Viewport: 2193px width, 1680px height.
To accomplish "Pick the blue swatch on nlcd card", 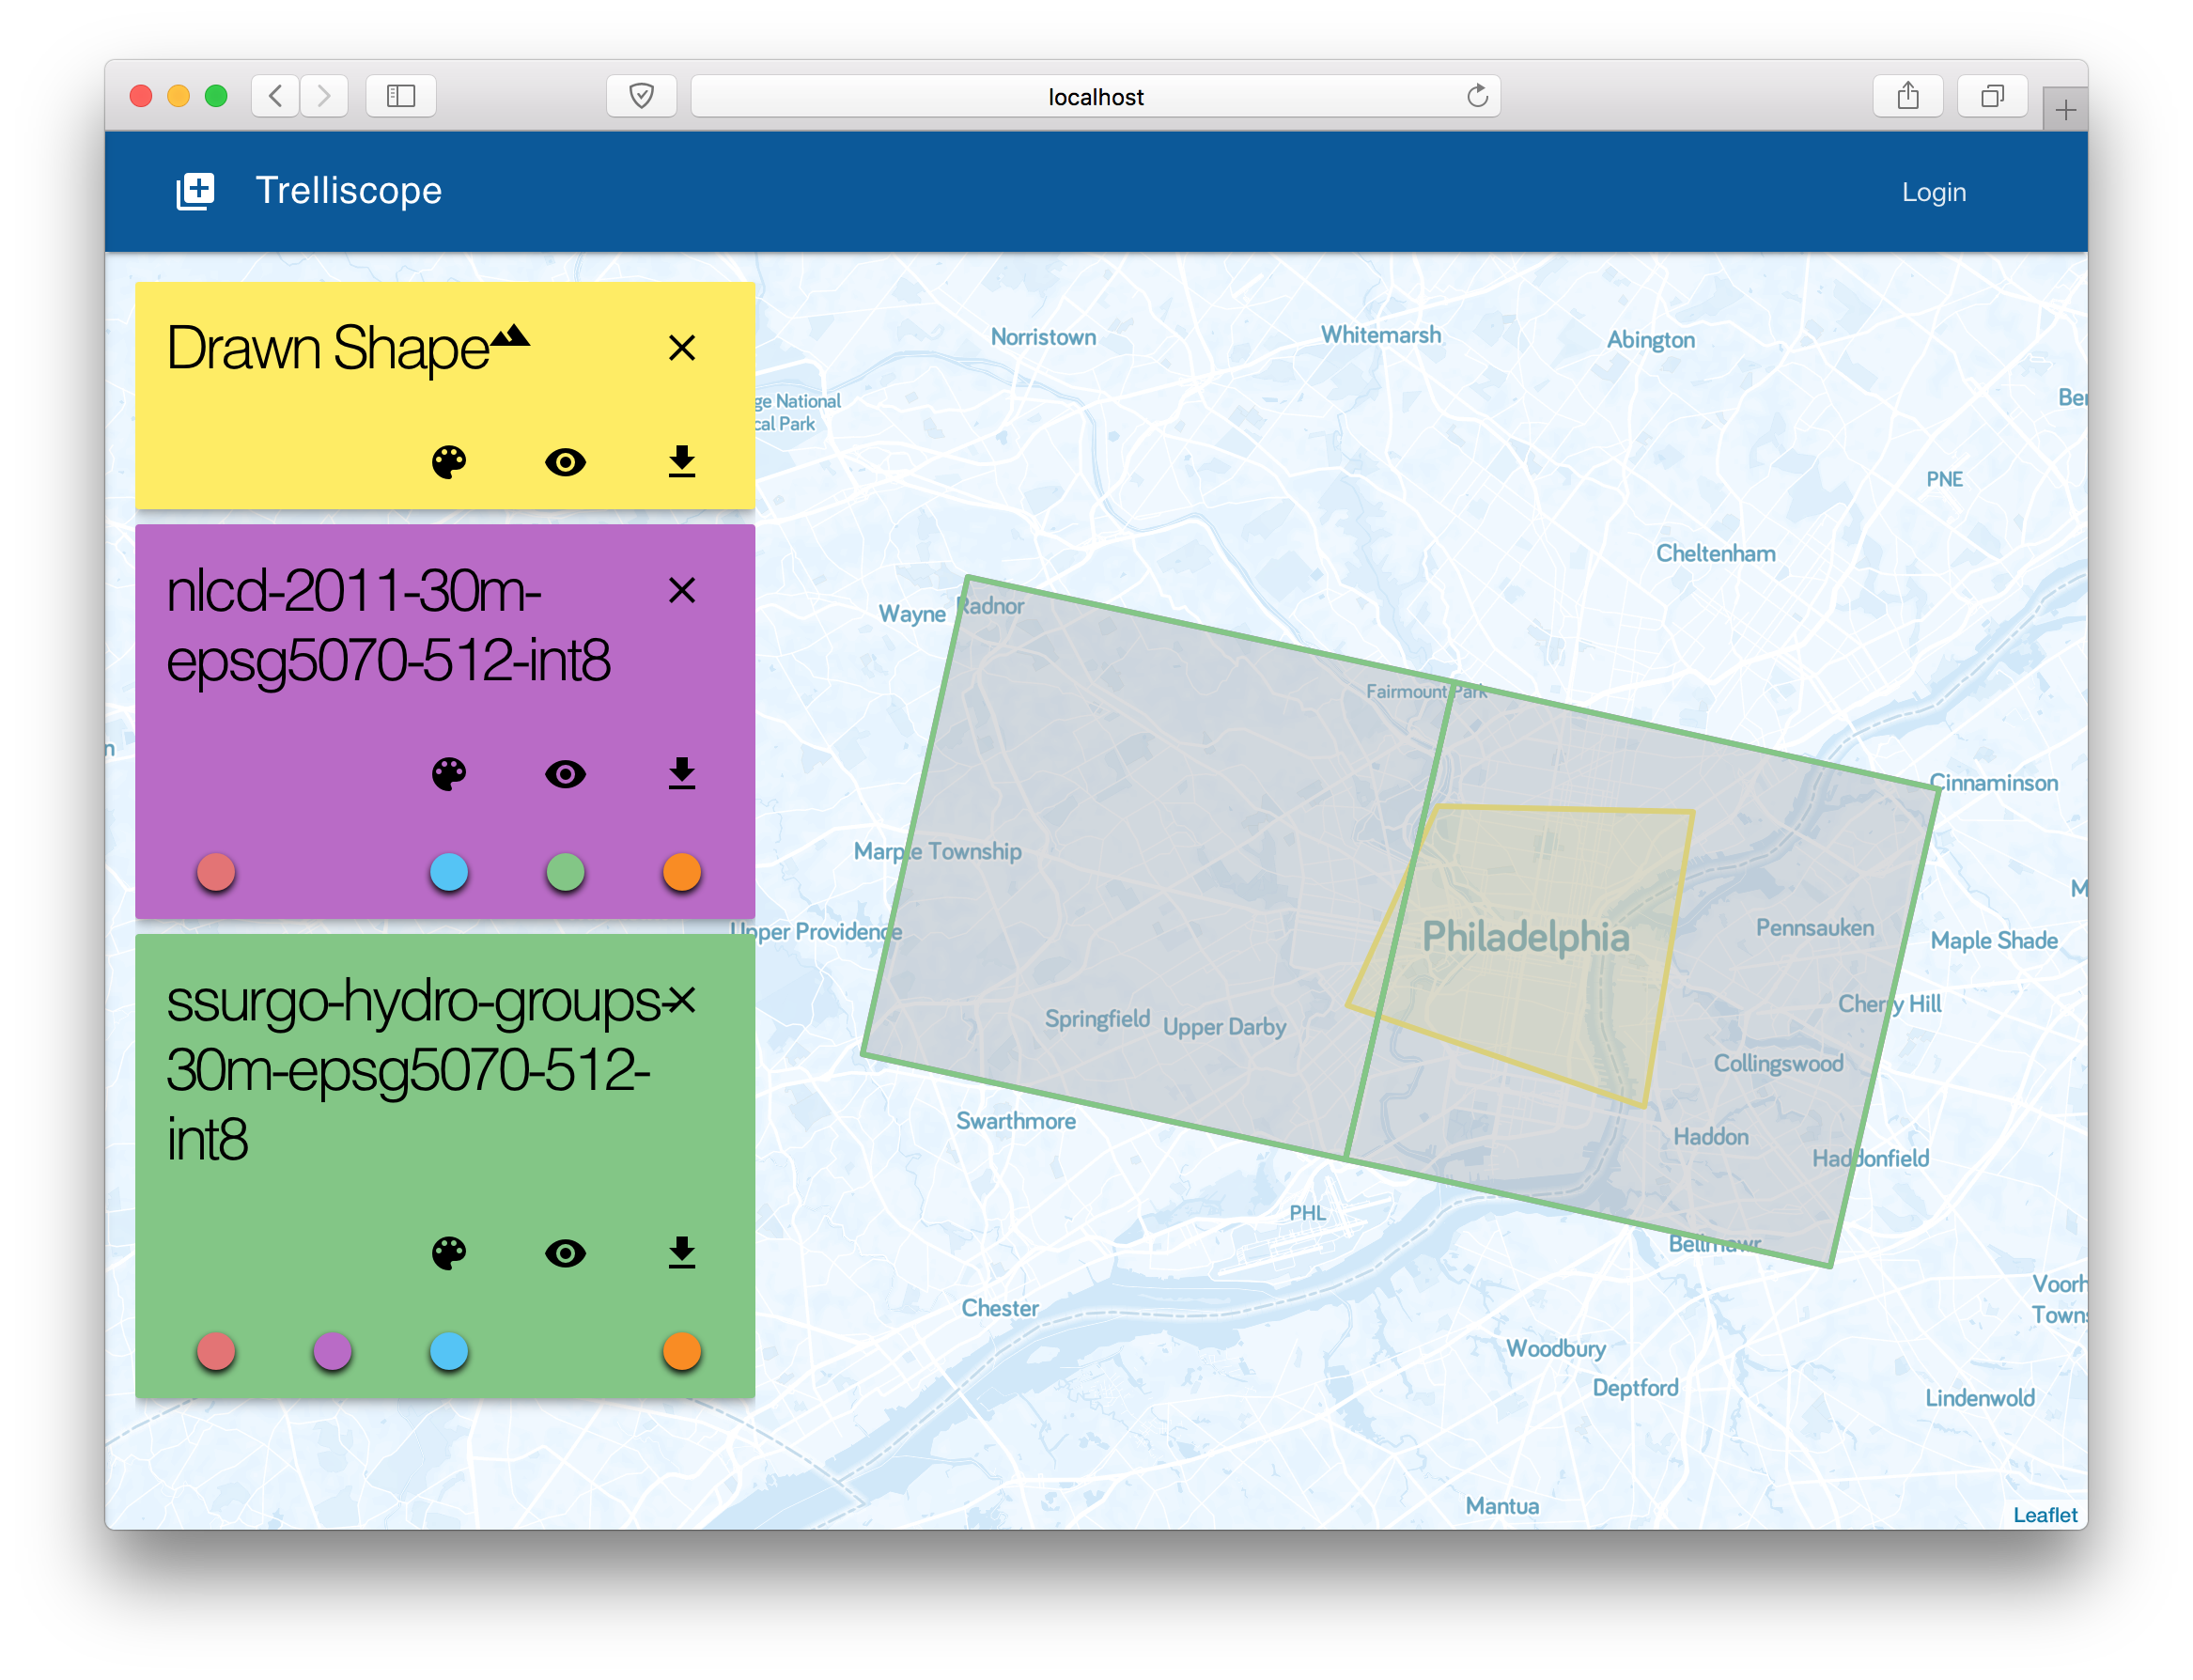I will click(x=449, y=872).
